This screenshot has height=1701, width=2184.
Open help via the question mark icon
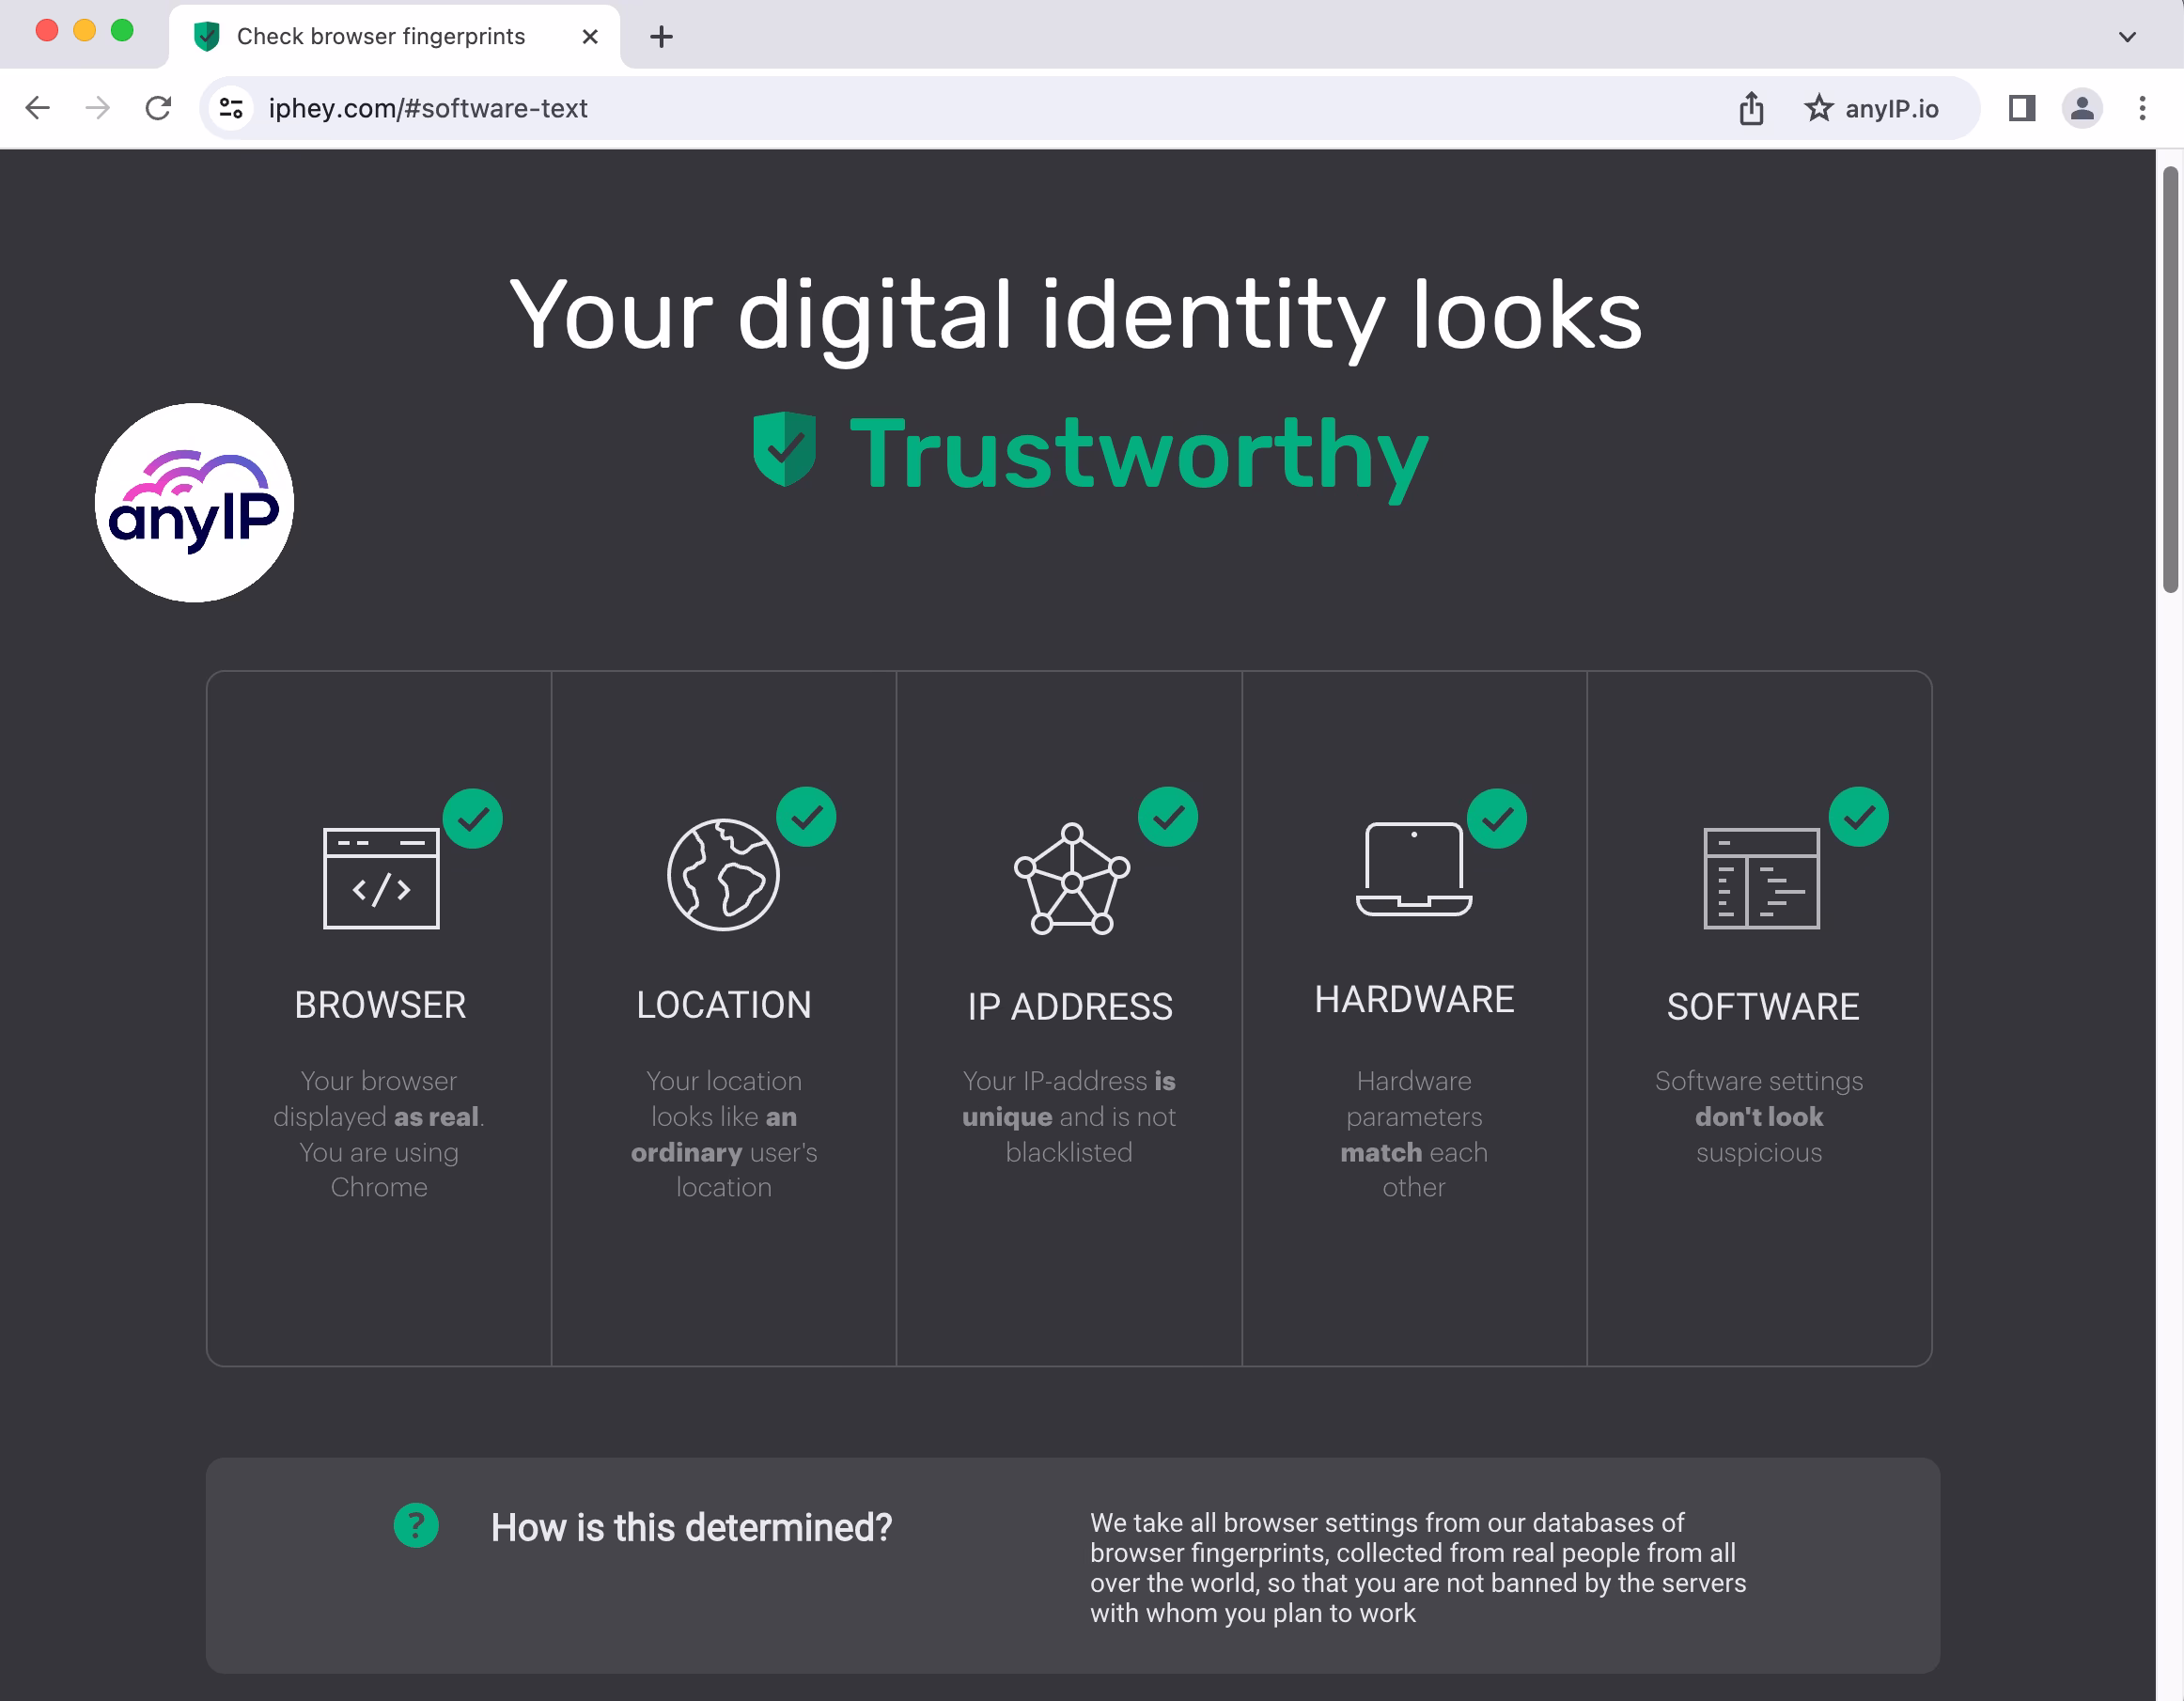pos(416,1527)
